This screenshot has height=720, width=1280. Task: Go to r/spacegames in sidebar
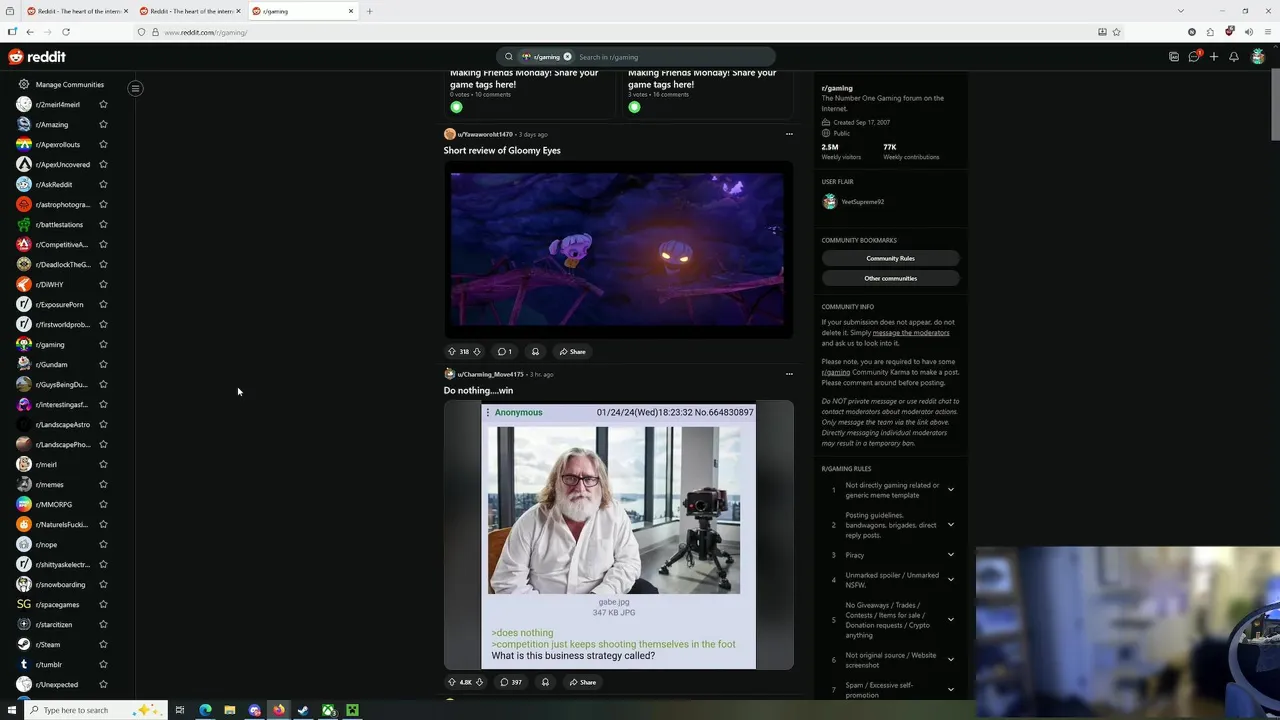pos(49,605)
